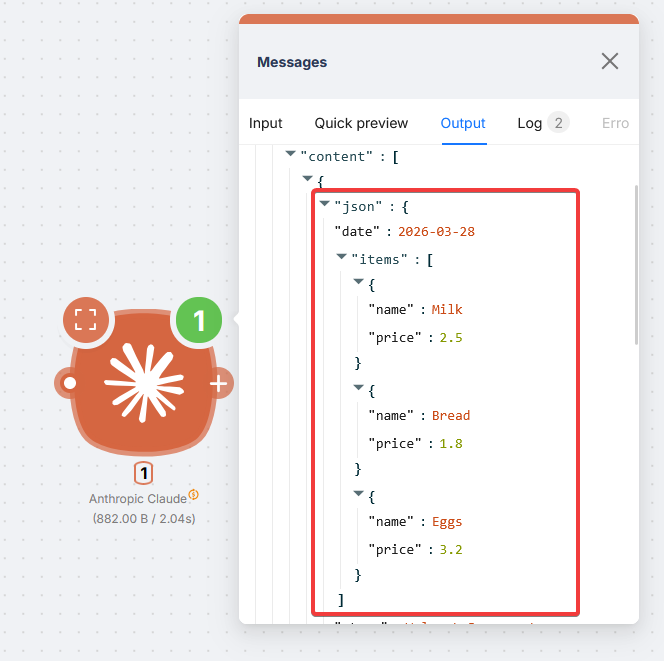Click the module's left input connector dot
The height and width of the screenshot is (661, 664).
click(69, 383)
